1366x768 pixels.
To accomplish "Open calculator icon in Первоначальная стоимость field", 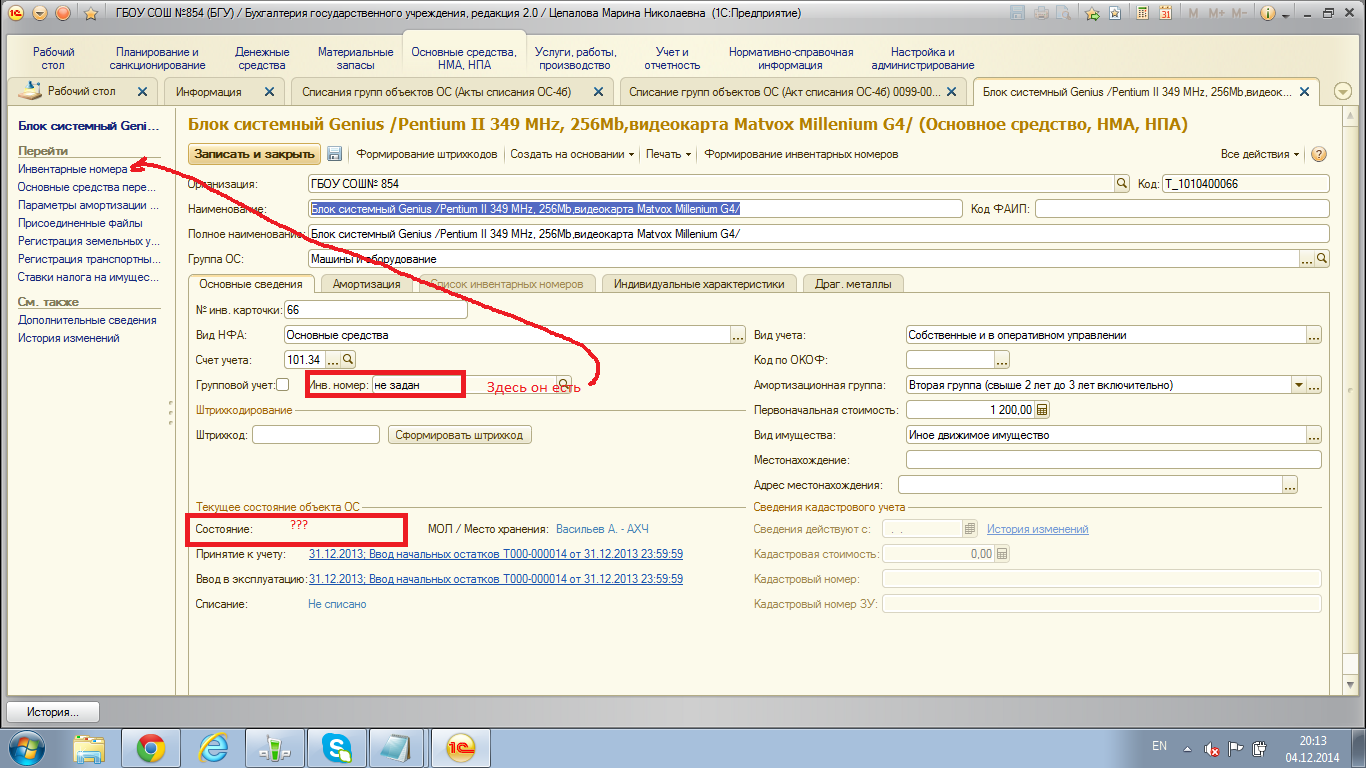I will (x=1042, y=410).
